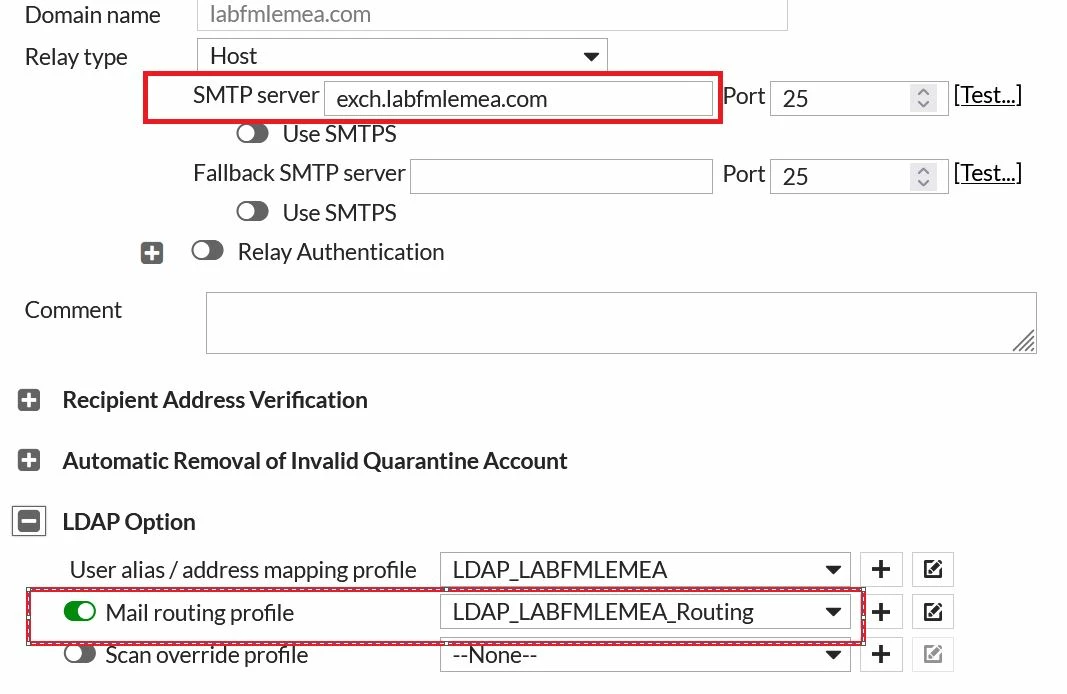Toggle Use SMTPS for Fallback SMTP server

coord(252,212)
